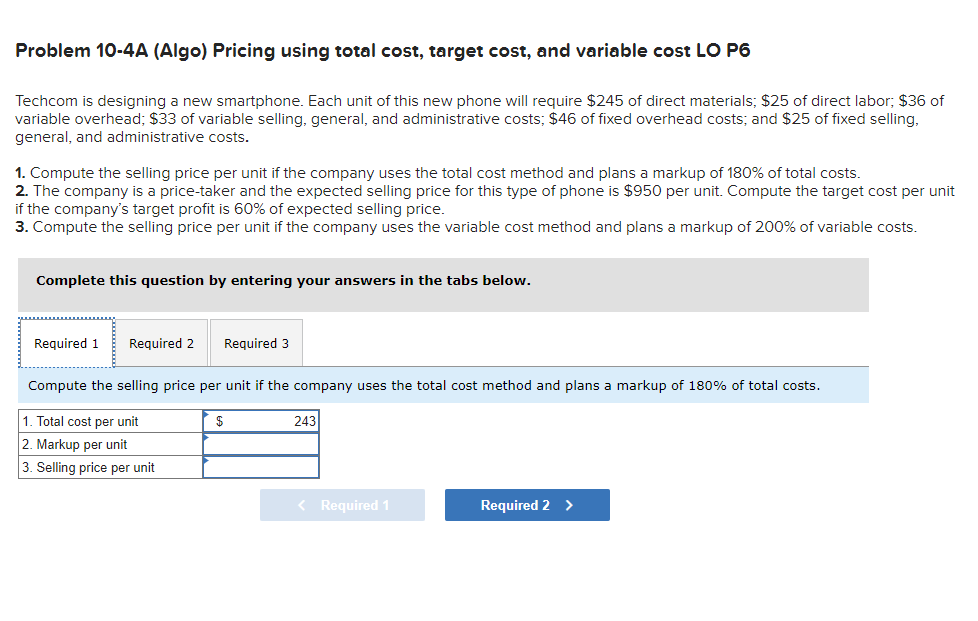Select the Markup per unit input field
978x621 pixels.
pos(260,444)
